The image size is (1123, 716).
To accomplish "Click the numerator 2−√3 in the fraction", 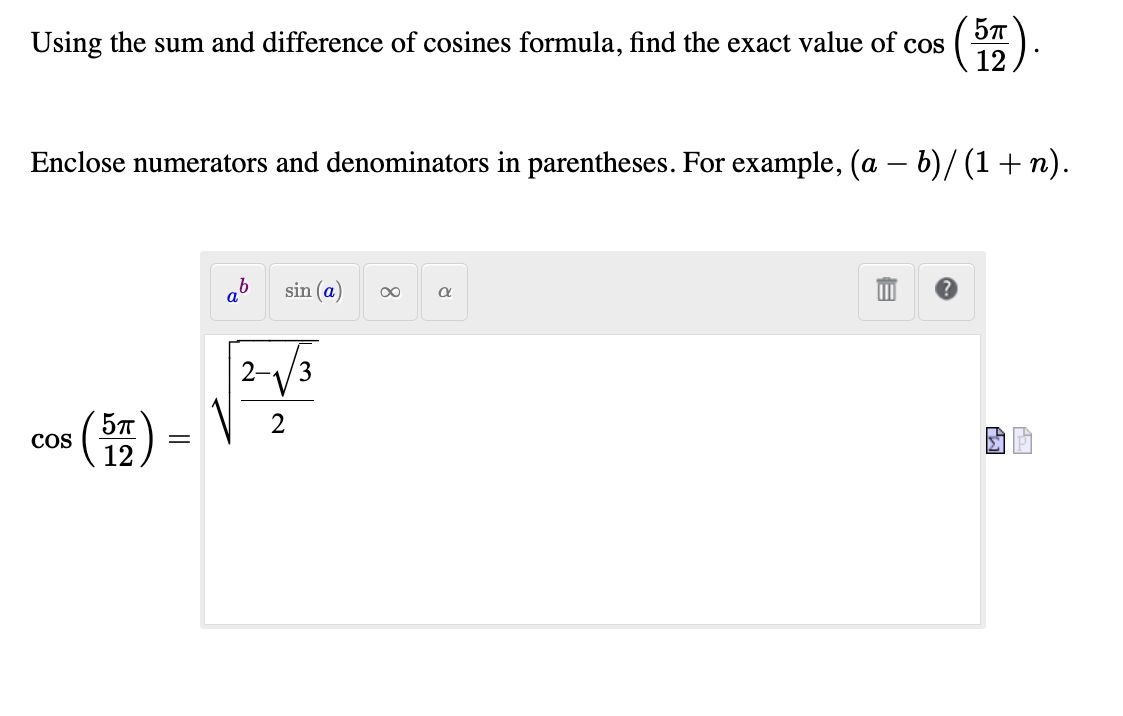I will (x=275, y=372).
